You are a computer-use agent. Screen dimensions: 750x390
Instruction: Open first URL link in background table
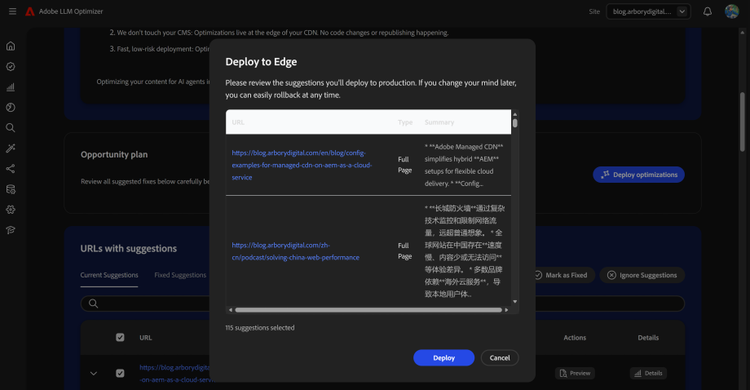click(x=175, y=373)
